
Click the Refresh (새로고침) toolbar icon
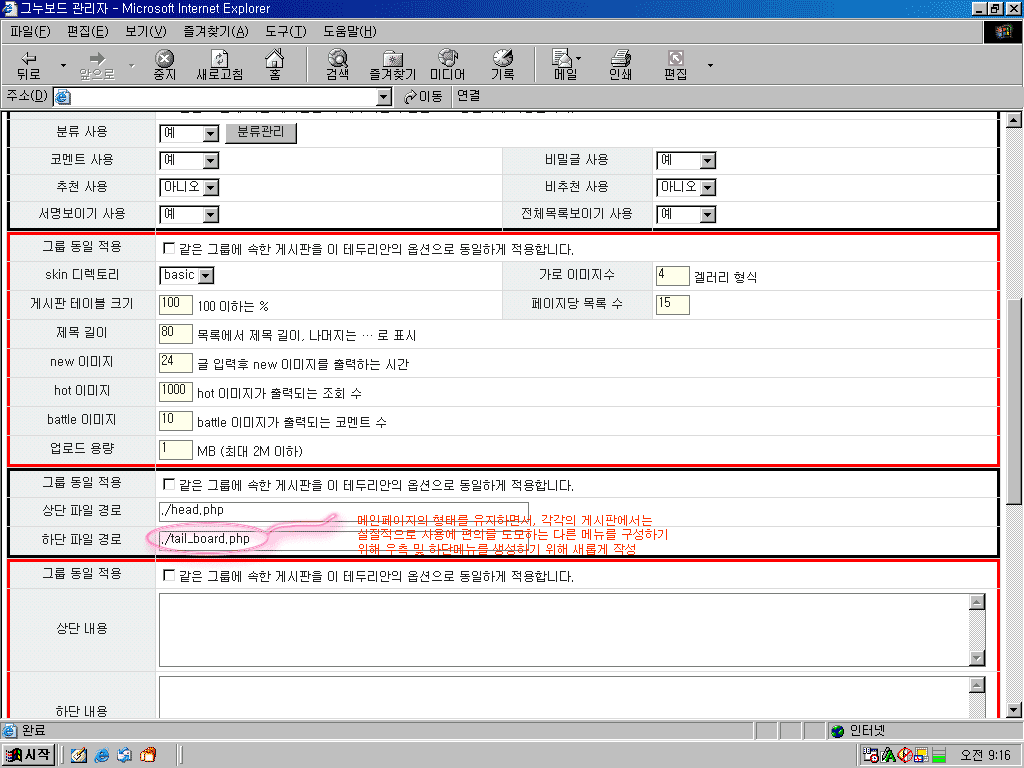coord(221,65)
